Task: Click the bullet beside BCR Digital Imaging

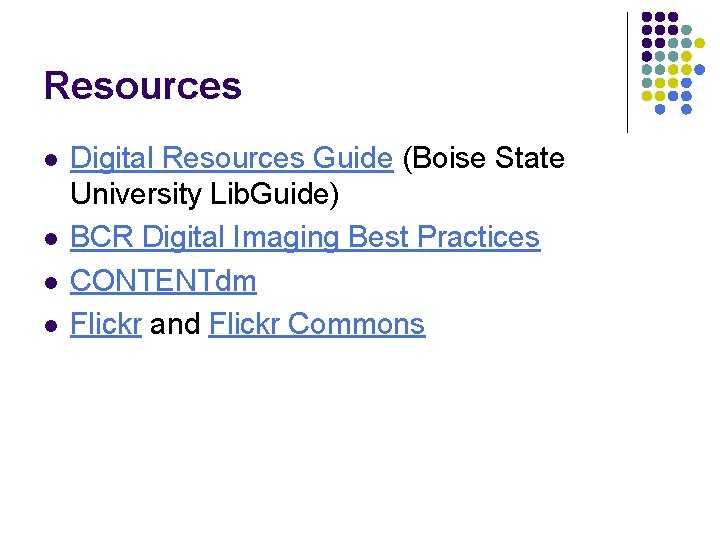Action: tap(51, 239)
